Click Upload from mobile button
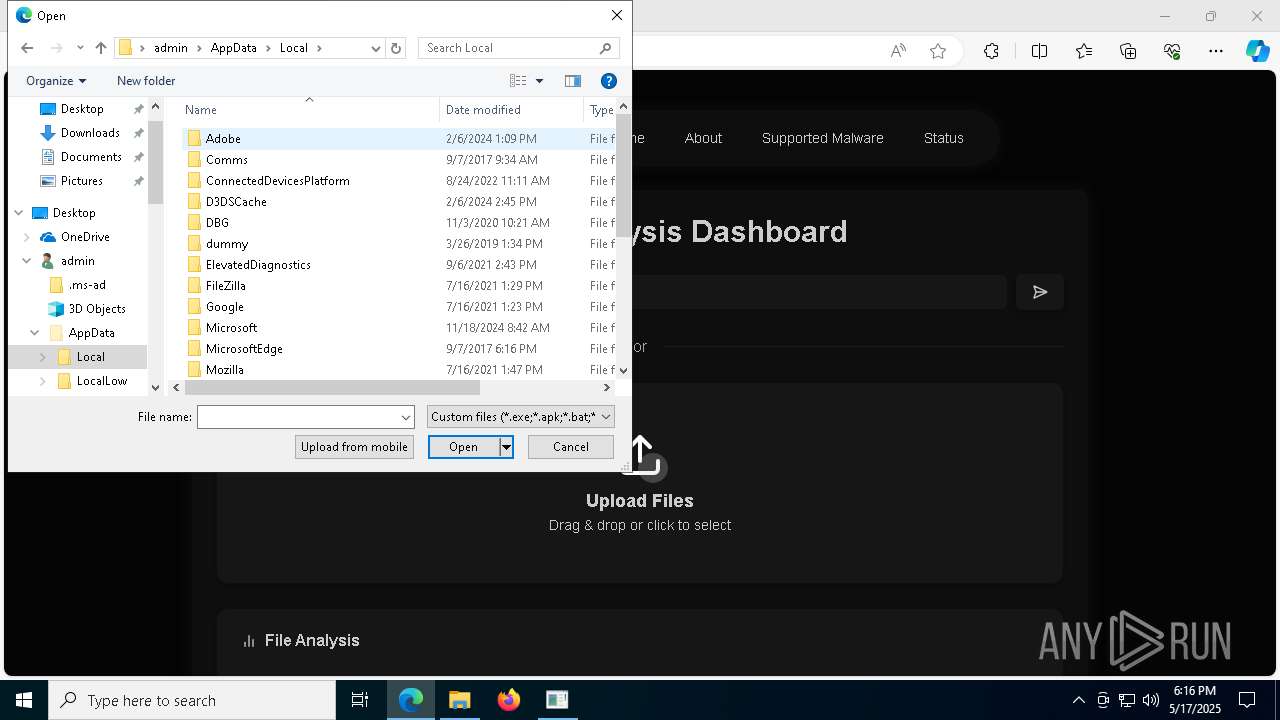 (x=354, y=447)
